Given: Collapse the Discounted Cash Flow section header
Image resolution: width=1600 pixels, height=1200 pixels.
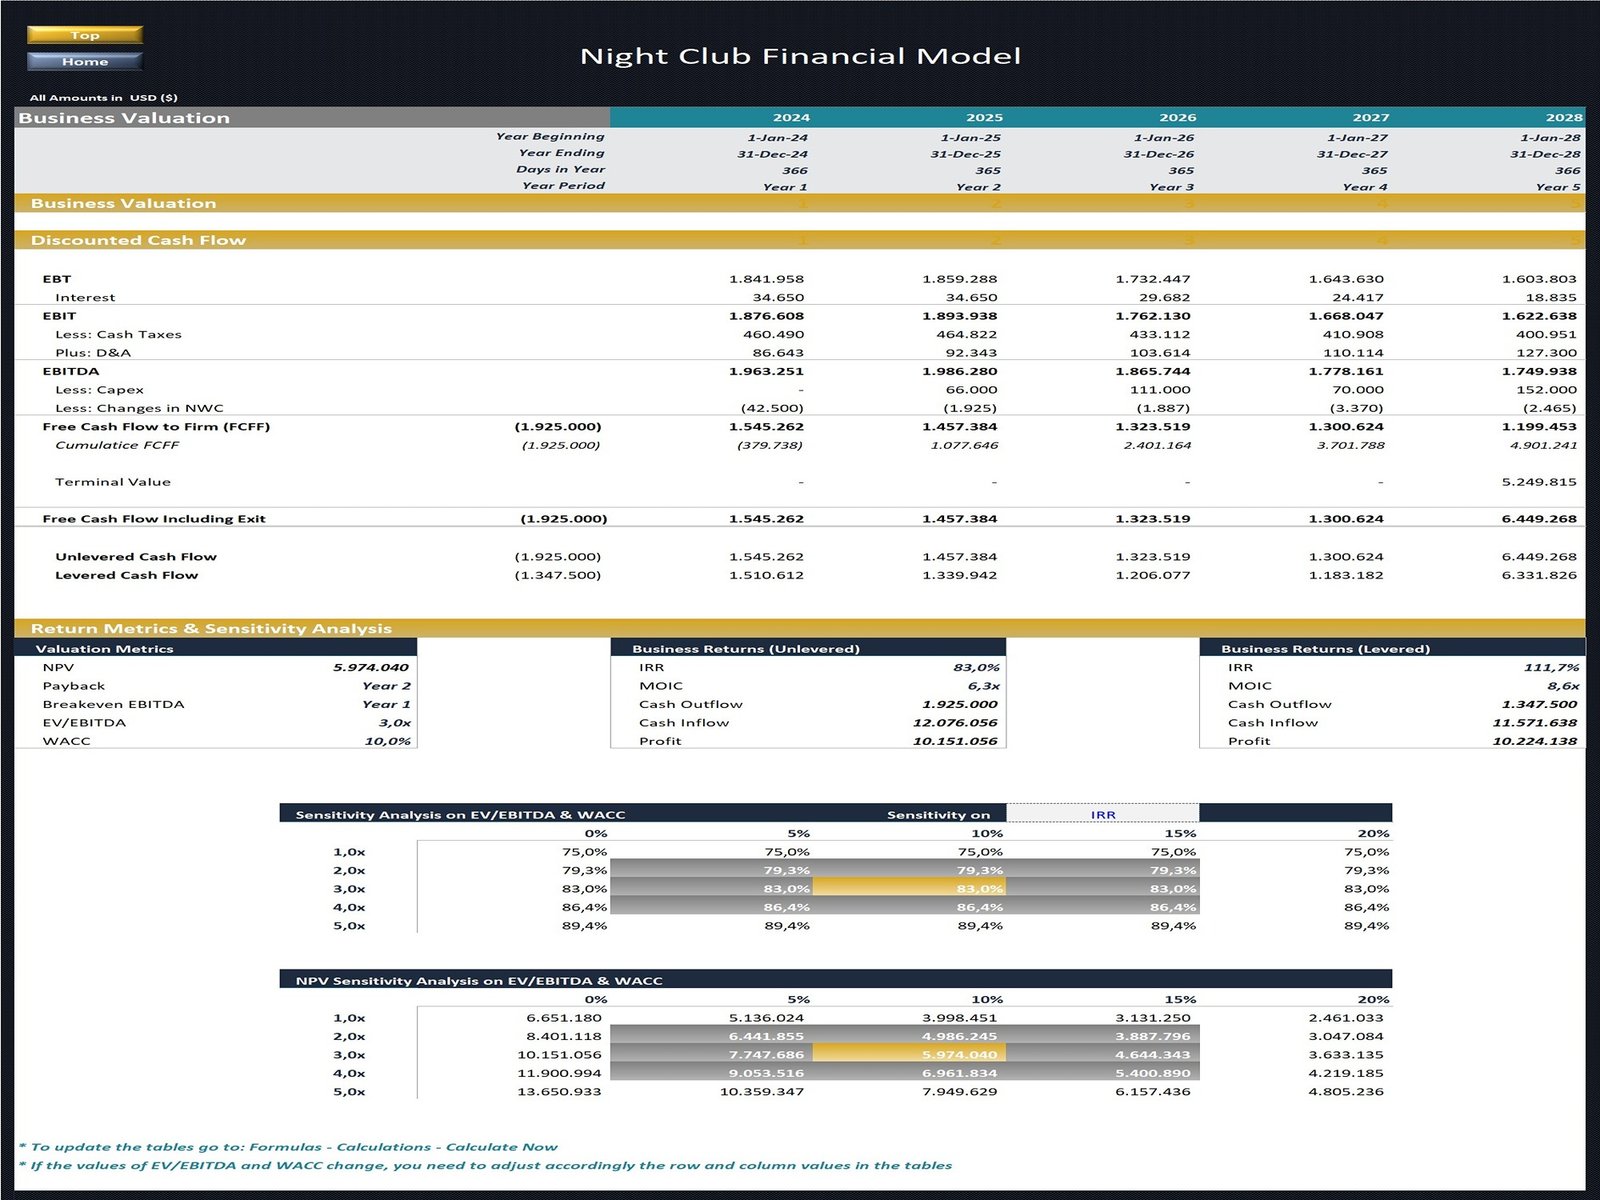Looking at the screenshot, I should [x=140, y=240].
